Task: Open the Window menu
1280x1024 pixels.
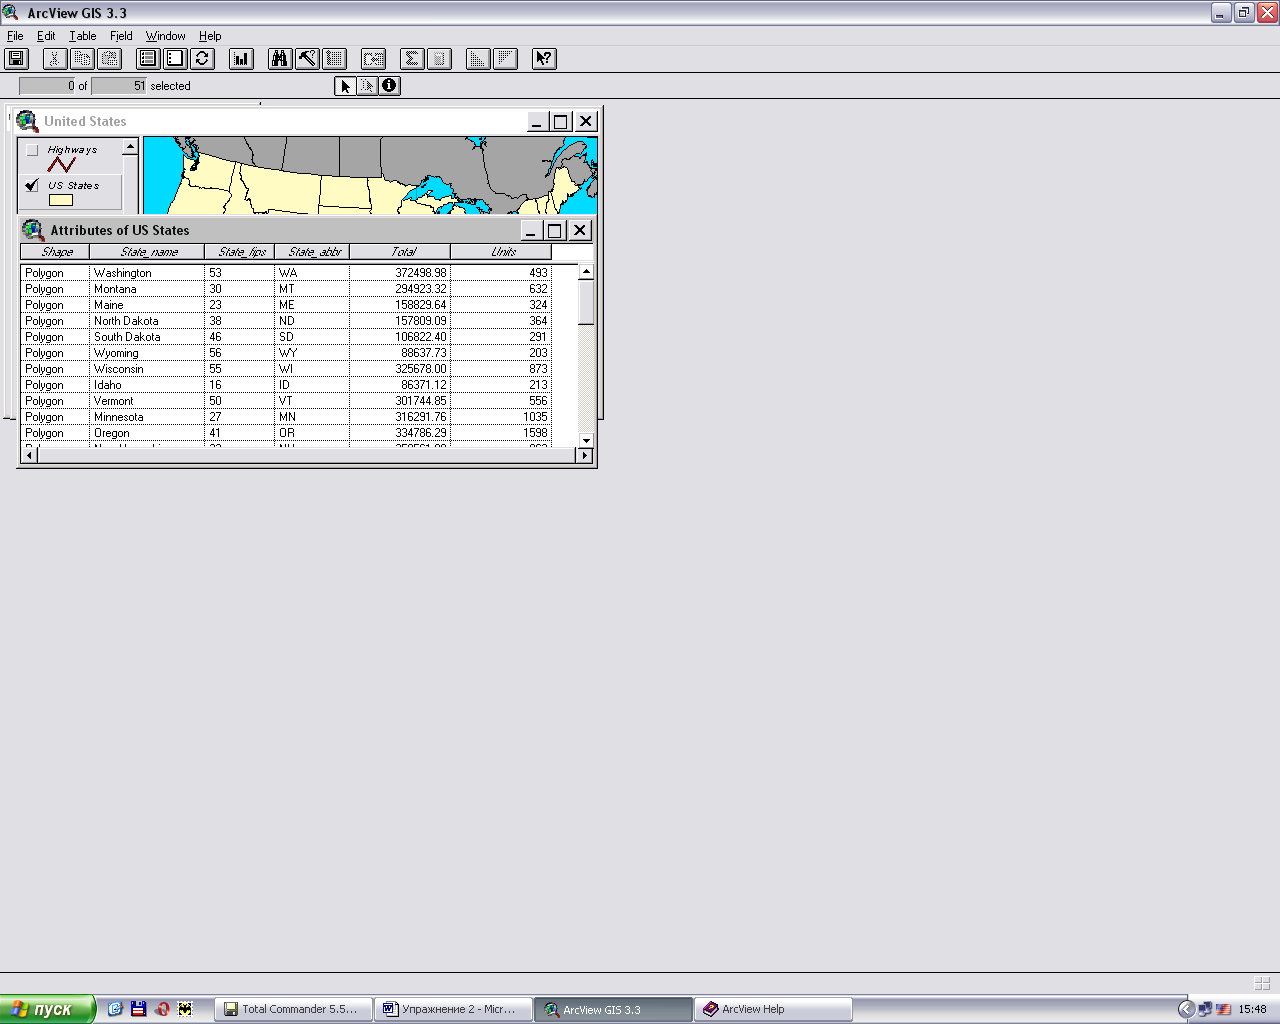Action: pyautogui.click(x=165, y=36)
